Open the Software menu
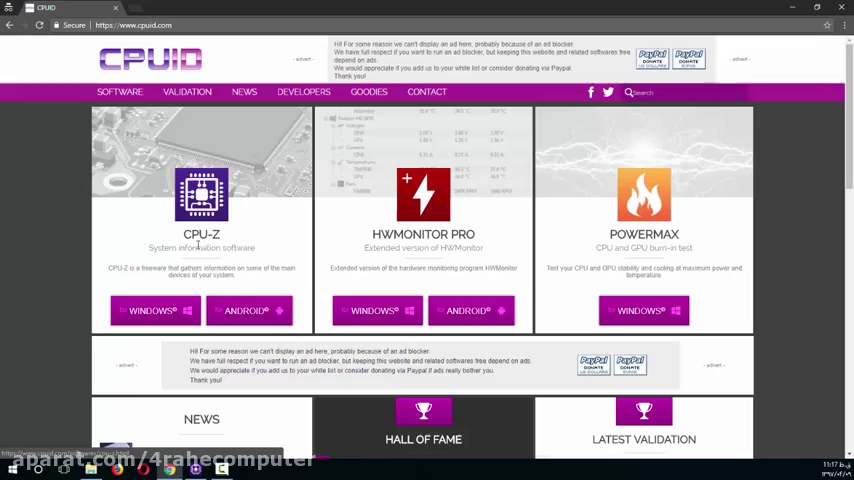854x480 pixels. (120, 92)
